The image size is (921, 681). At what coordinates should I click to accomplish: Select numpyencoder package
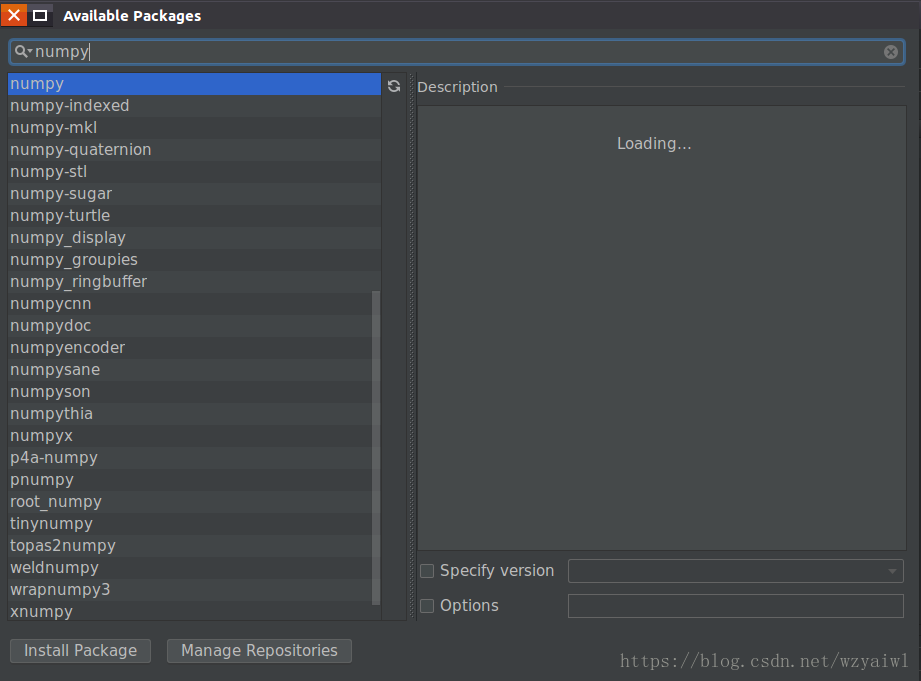coord(190,348)
